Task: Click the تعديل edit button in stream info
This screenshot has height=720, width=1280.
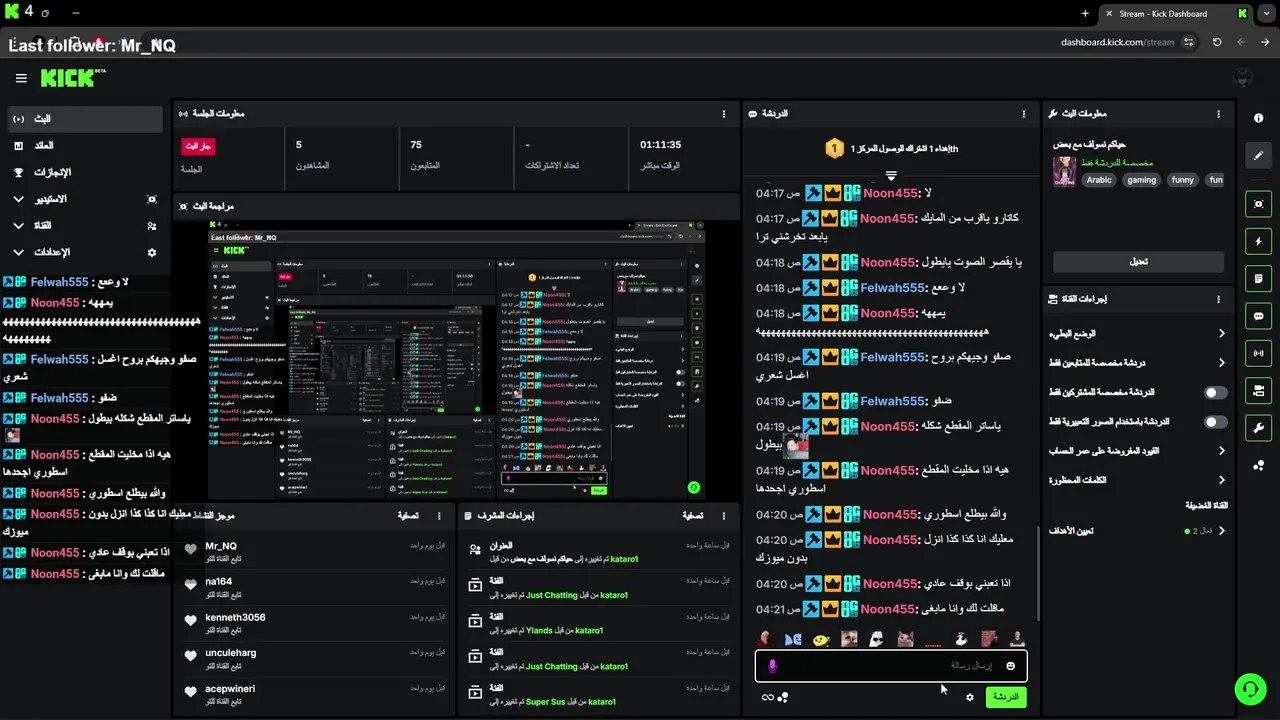Action: (1138, 261)
